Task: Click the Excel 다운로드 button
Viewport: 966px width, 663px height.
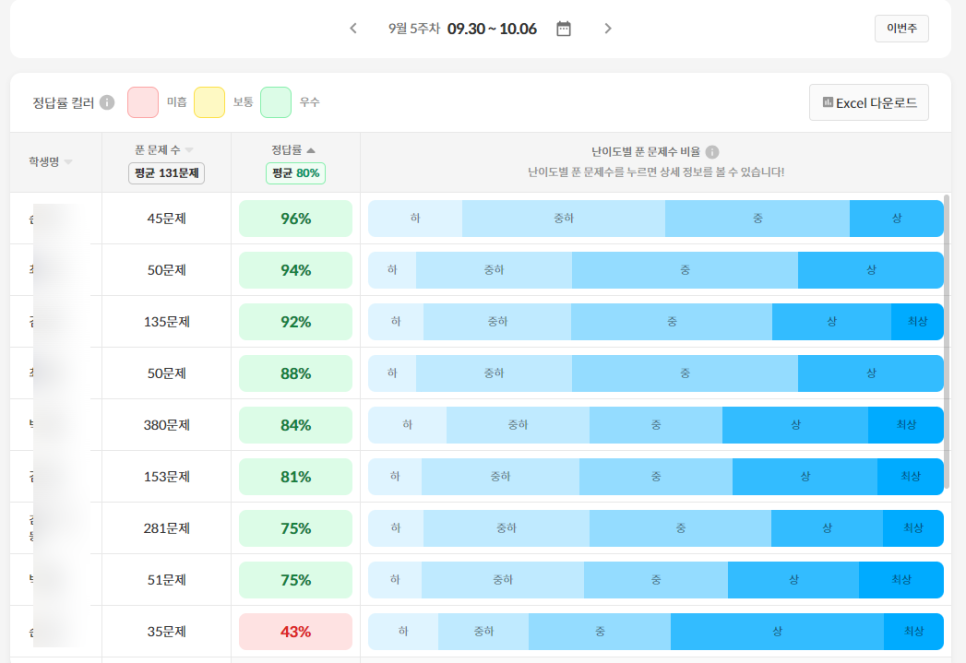Action: click(x=869, y=103)
